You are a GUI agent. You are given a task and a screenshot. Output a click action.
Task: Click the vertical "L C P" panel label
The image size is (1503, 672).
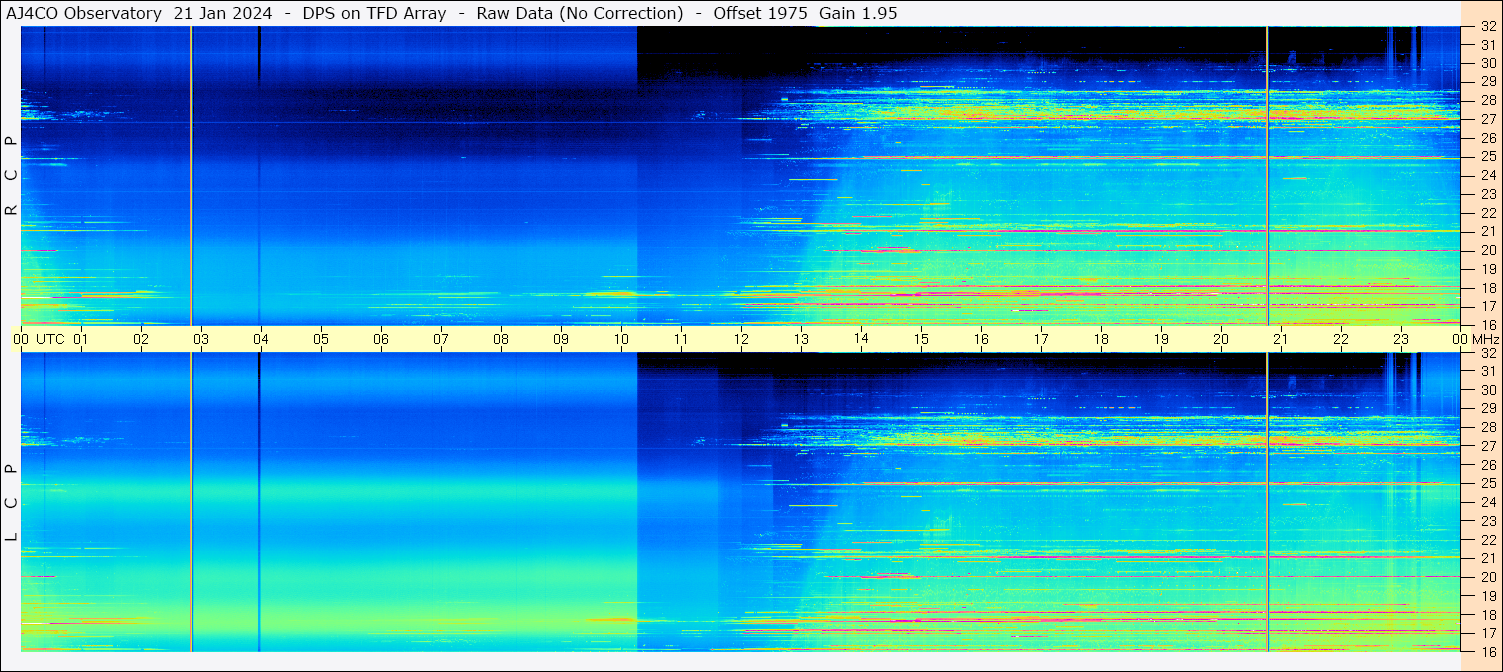click(x=11, y=503)
